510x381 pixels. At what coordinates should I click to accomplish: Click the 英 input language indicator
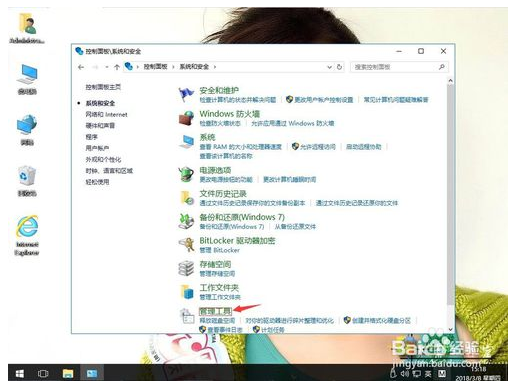pos(428,374)
